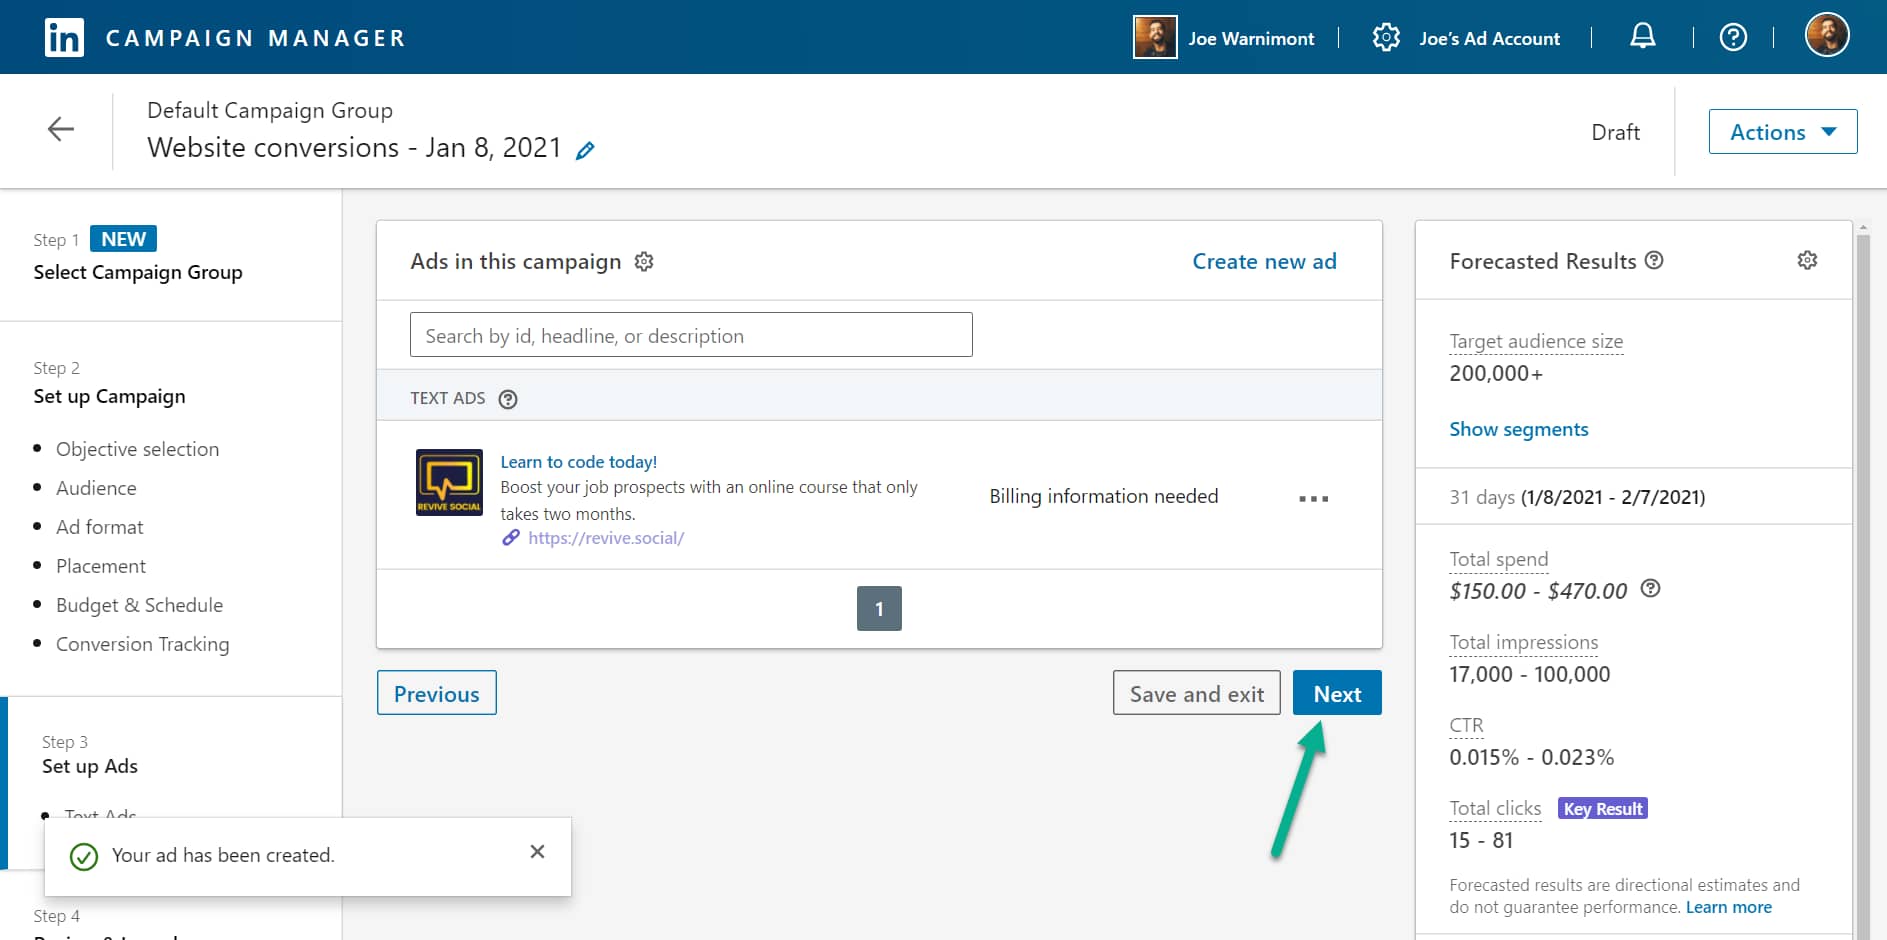Dismiss the 'Your ad has been created' notification
The image size is (1887, 940).
tap(537, 851)
